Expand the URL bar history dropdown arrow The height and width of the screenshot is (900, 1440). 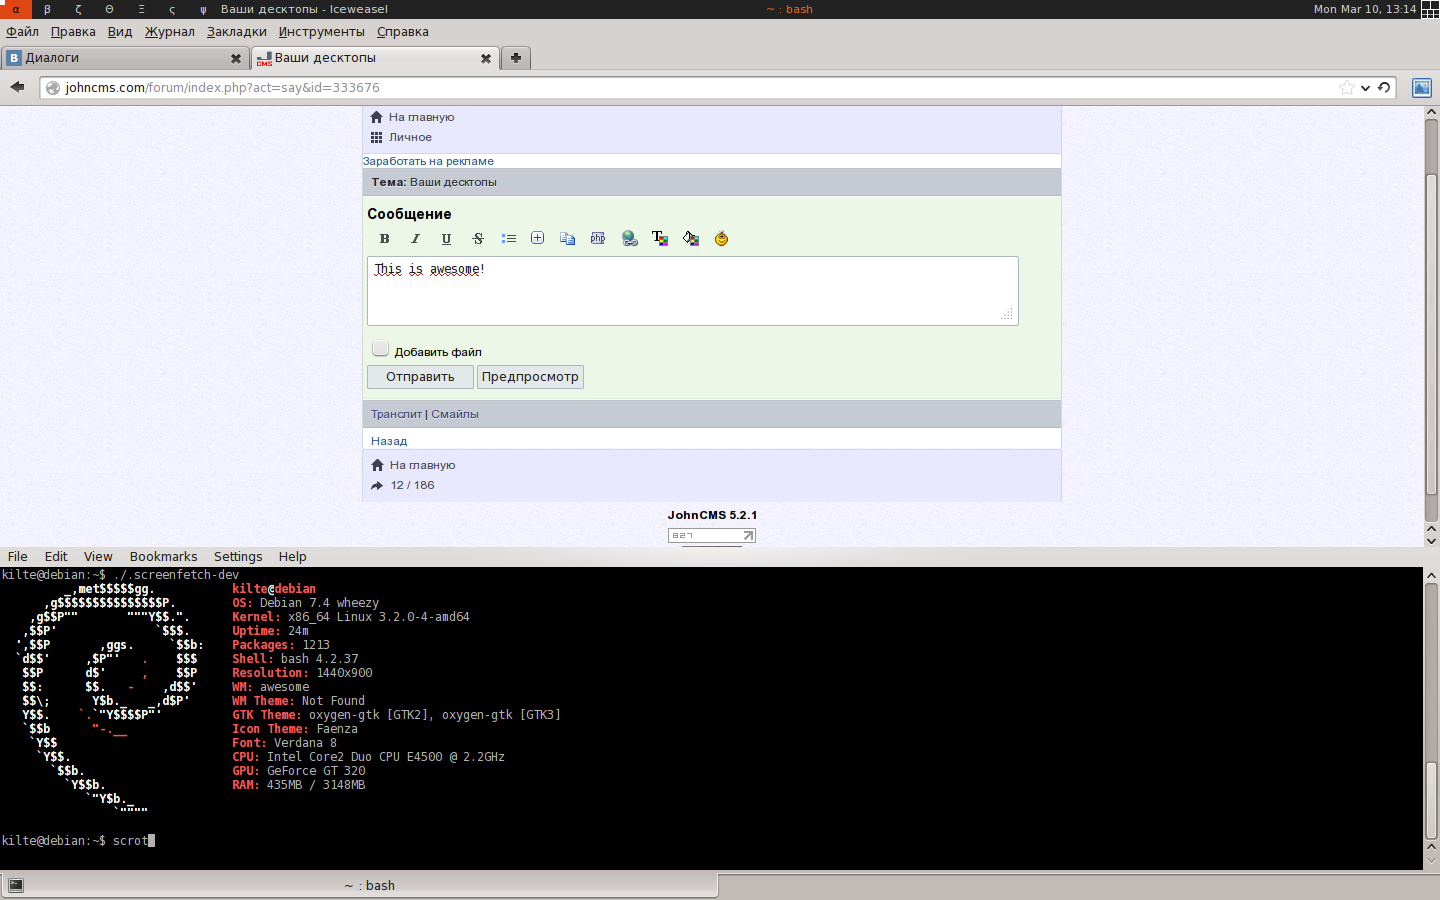(x=1365, y=88)
